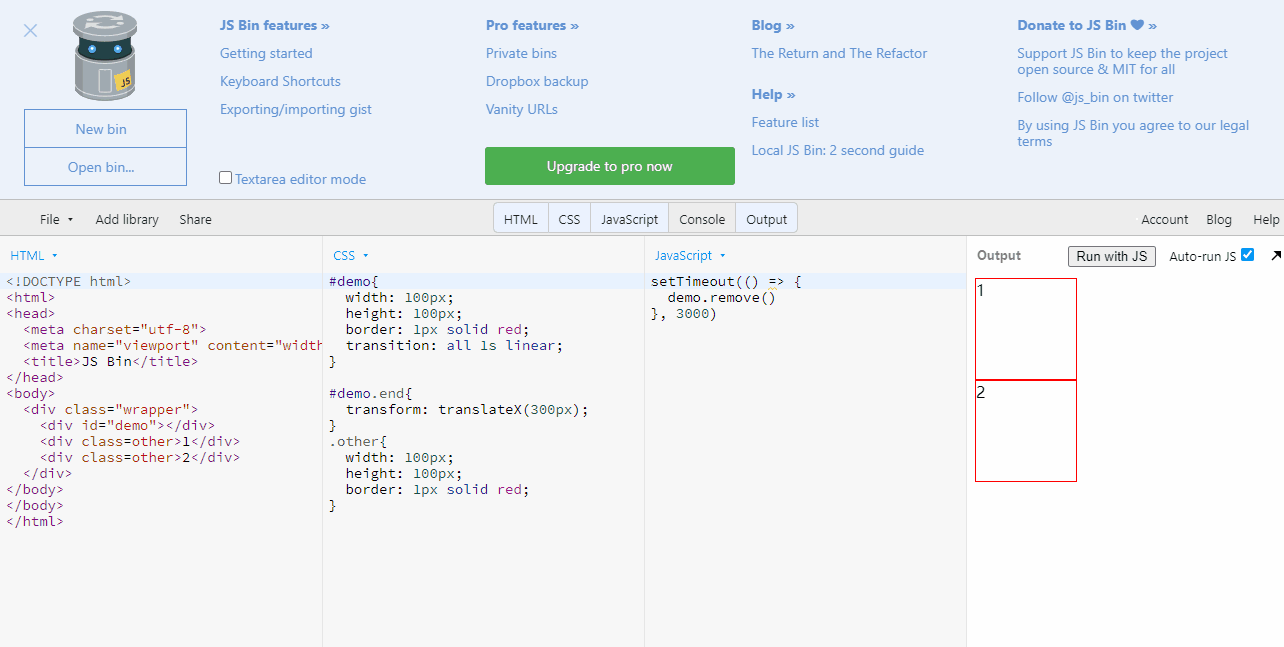The width and height of the screenshot is (1284, 647).
Task: Toggle the JavaScript panel tab
Action: (629, 219)
